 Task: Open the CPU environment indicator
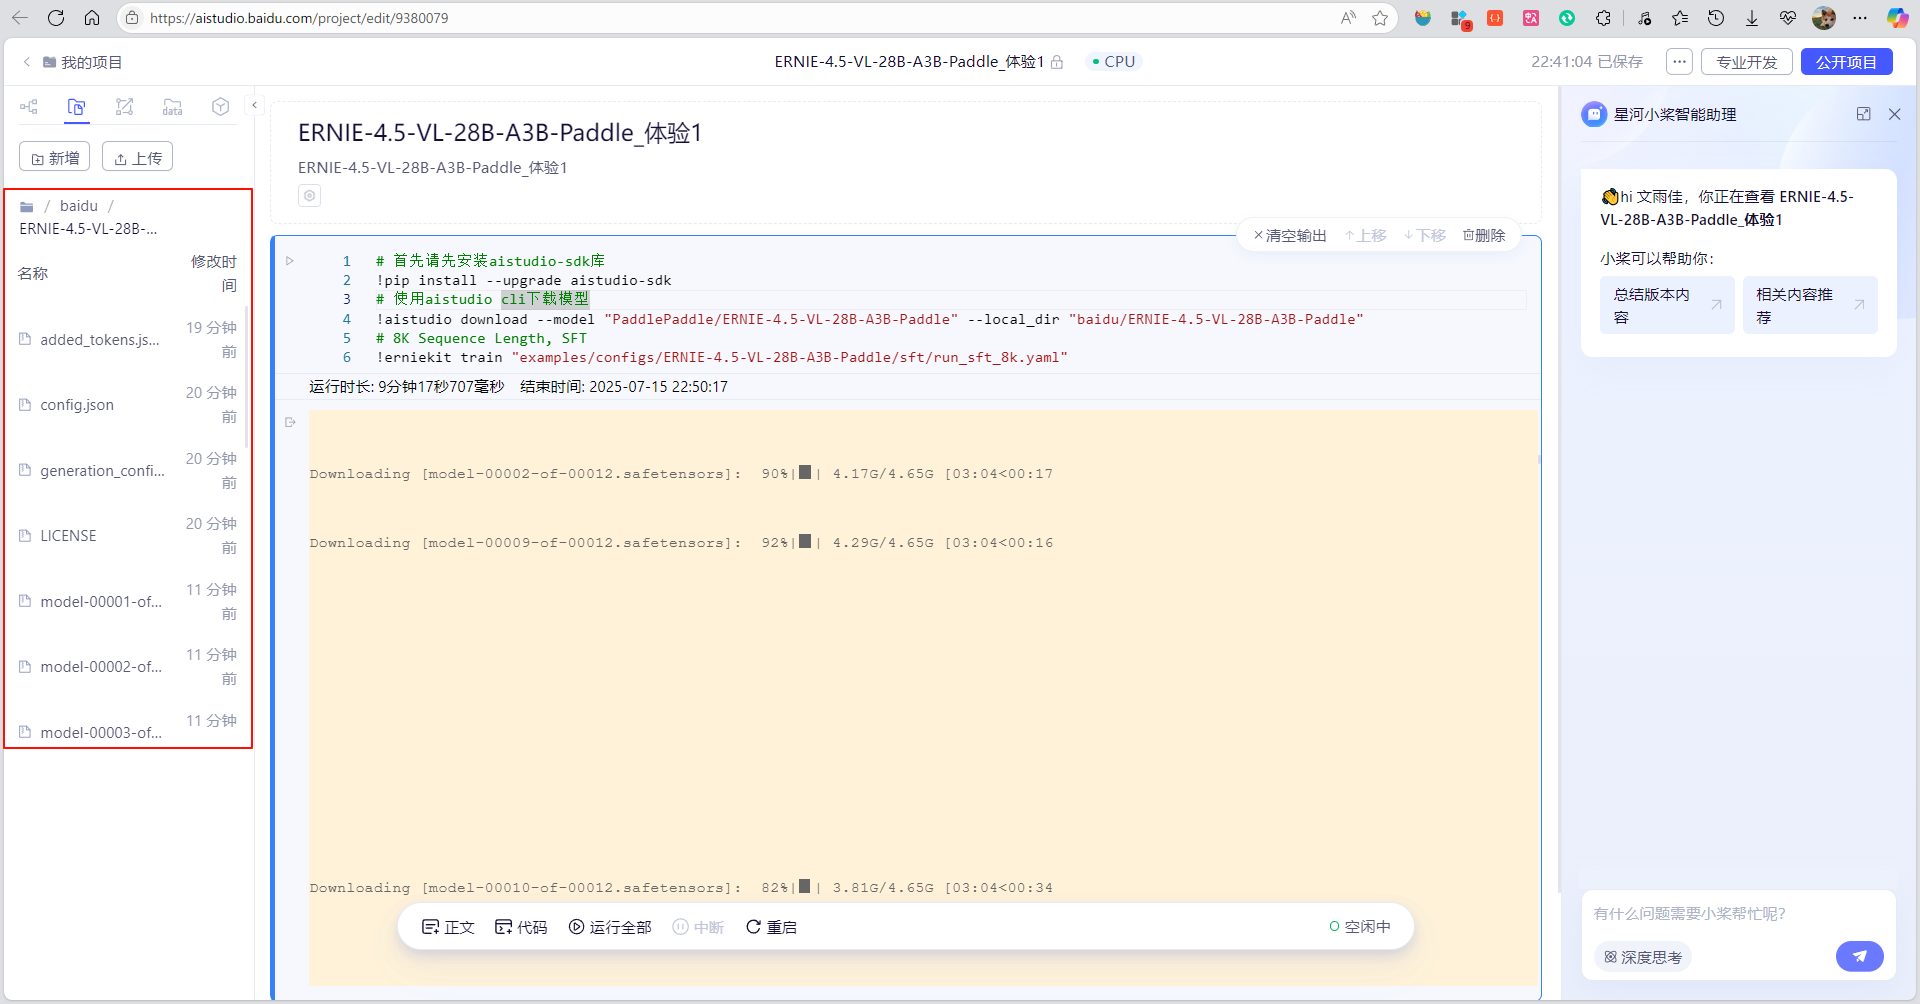click(x=1114, y=62)
